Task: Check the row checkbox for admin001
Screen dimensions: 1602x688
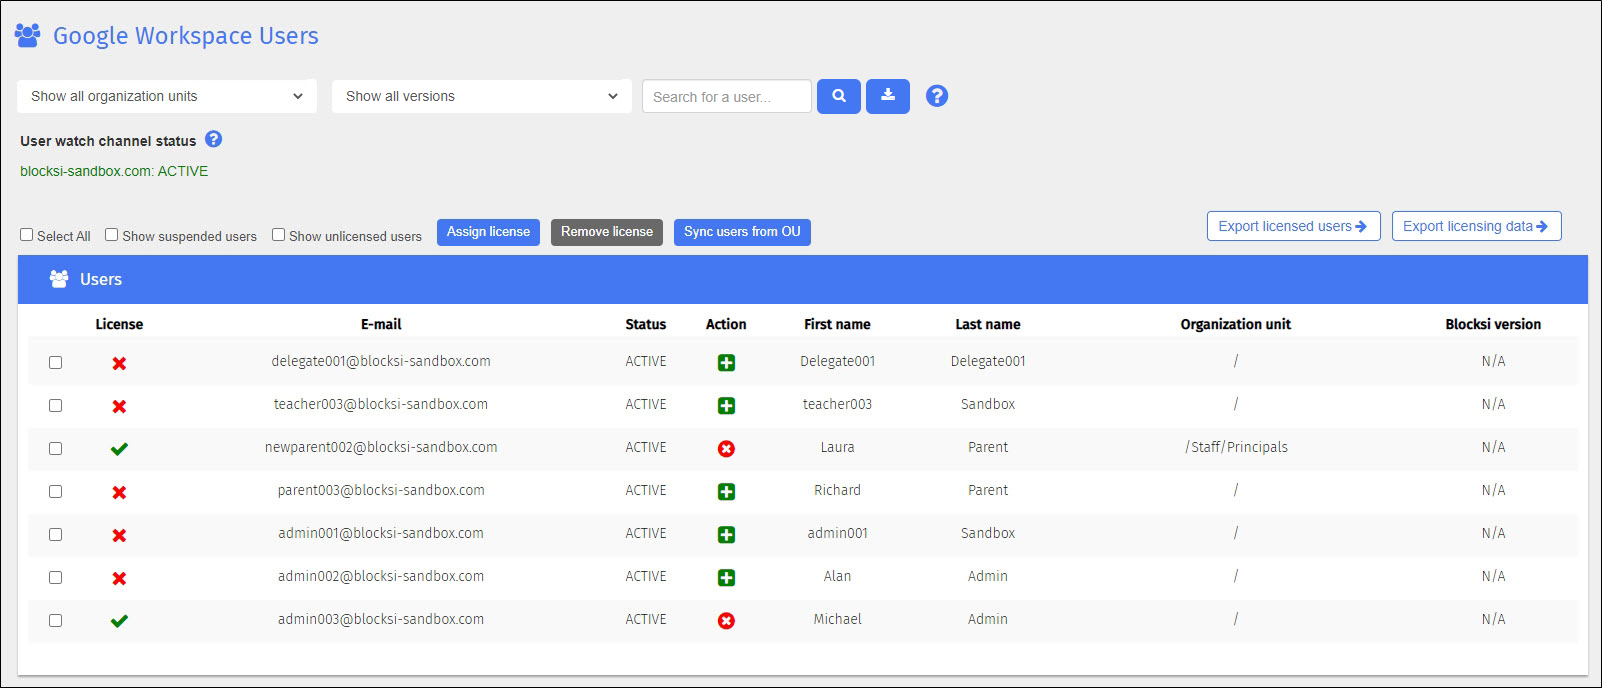Action: pos(56,535)
